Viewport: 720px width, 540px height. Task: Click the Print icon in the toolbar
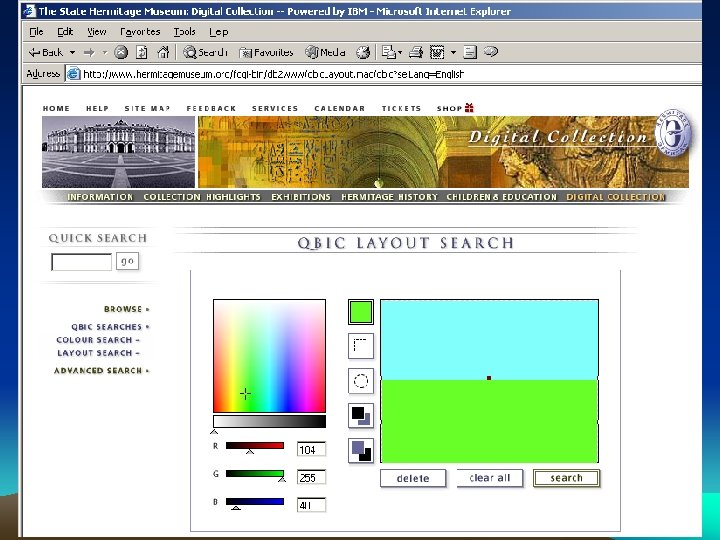416,52
